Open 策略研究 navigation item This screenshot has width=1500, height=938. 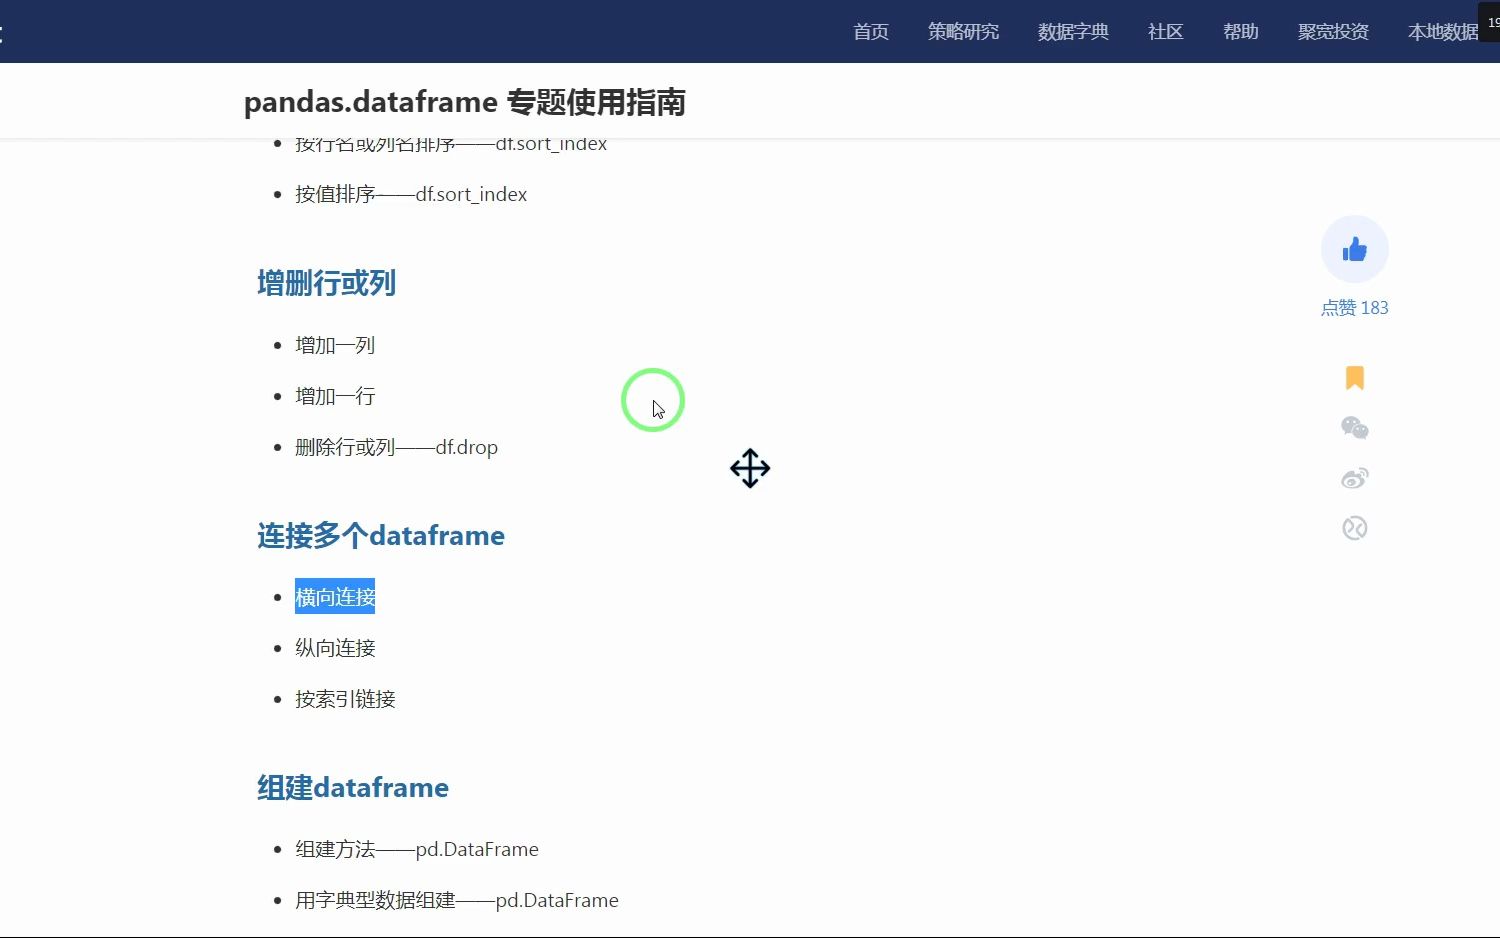[x=964, y=32]
